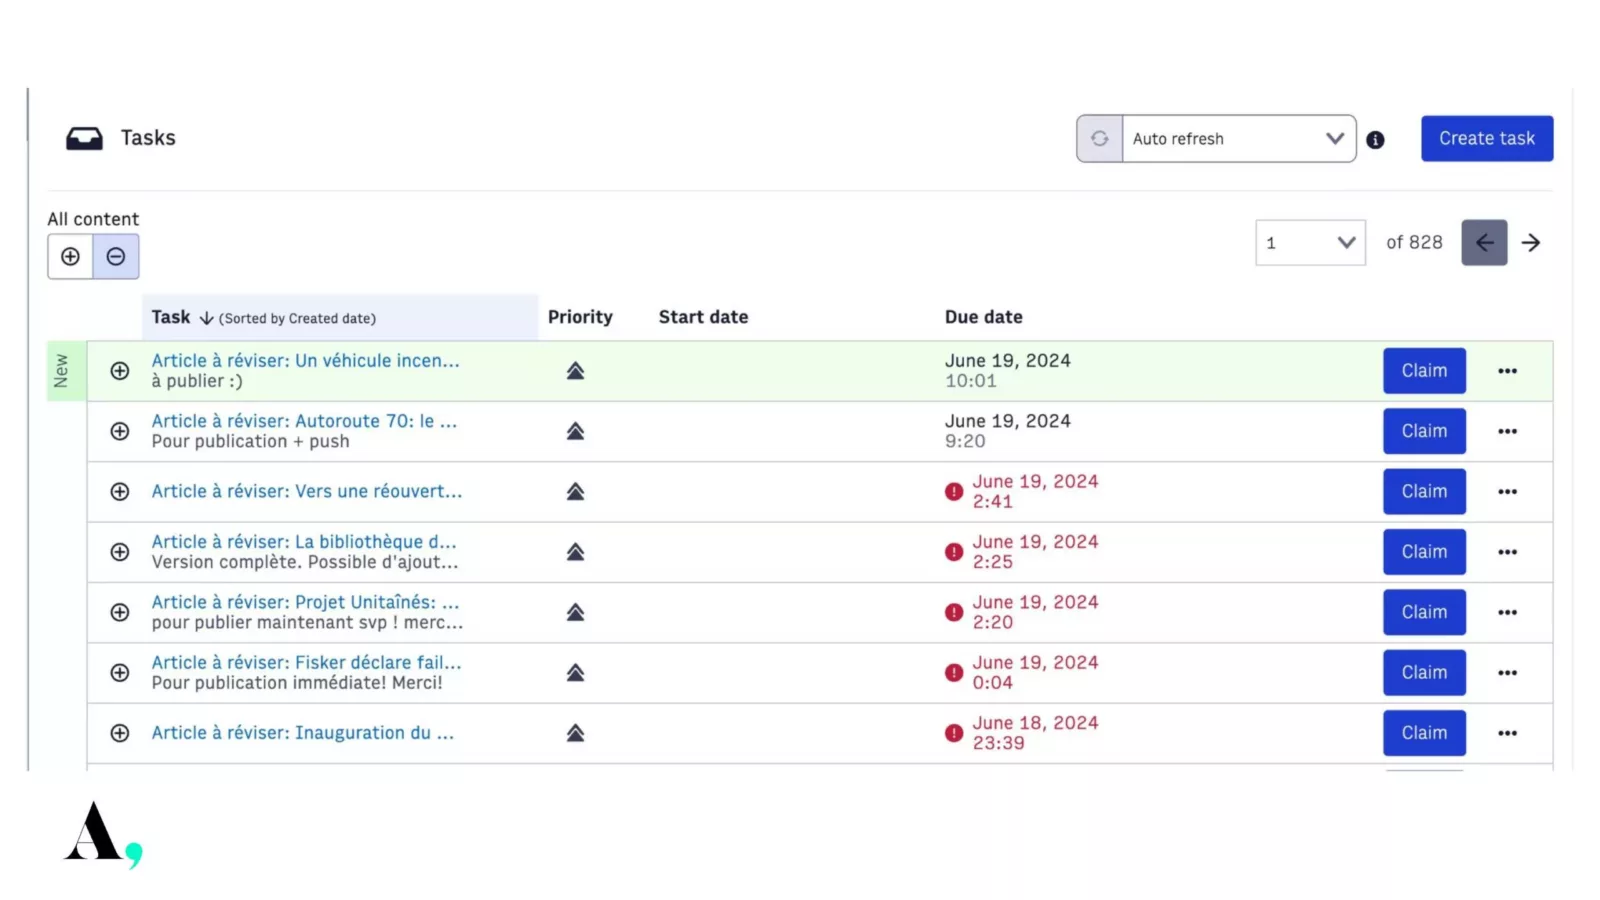
Task: Expand the 'Inauguration du ...' task row
Action: [120, 733]
